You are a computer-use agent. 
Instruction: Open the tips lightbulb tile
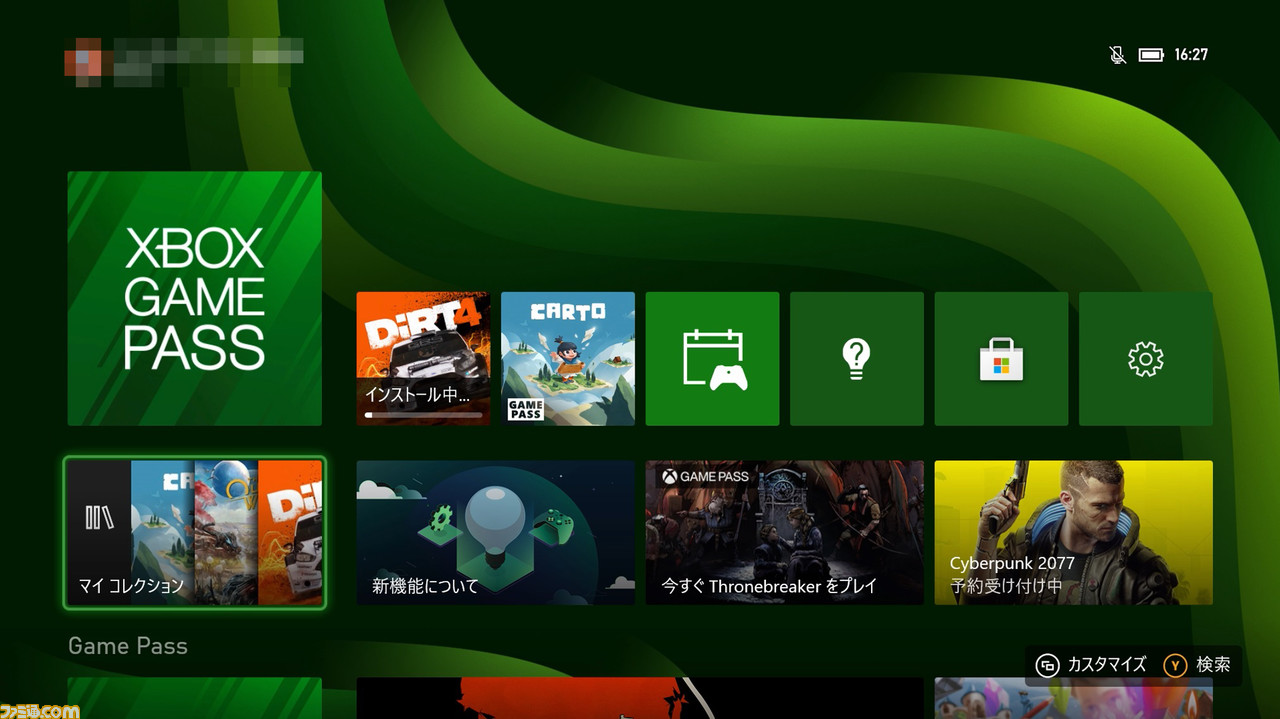point(857,359)
